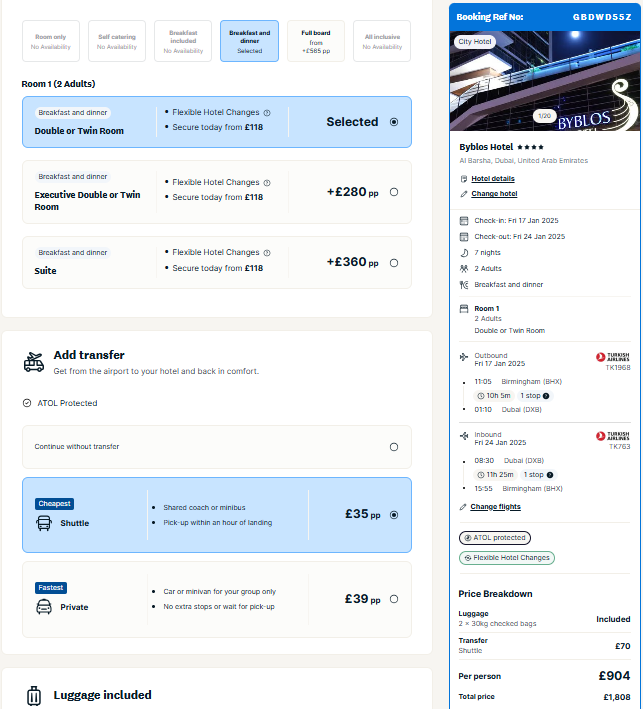Click the inbound 1 stop info icon

click(x=550, y=475)
